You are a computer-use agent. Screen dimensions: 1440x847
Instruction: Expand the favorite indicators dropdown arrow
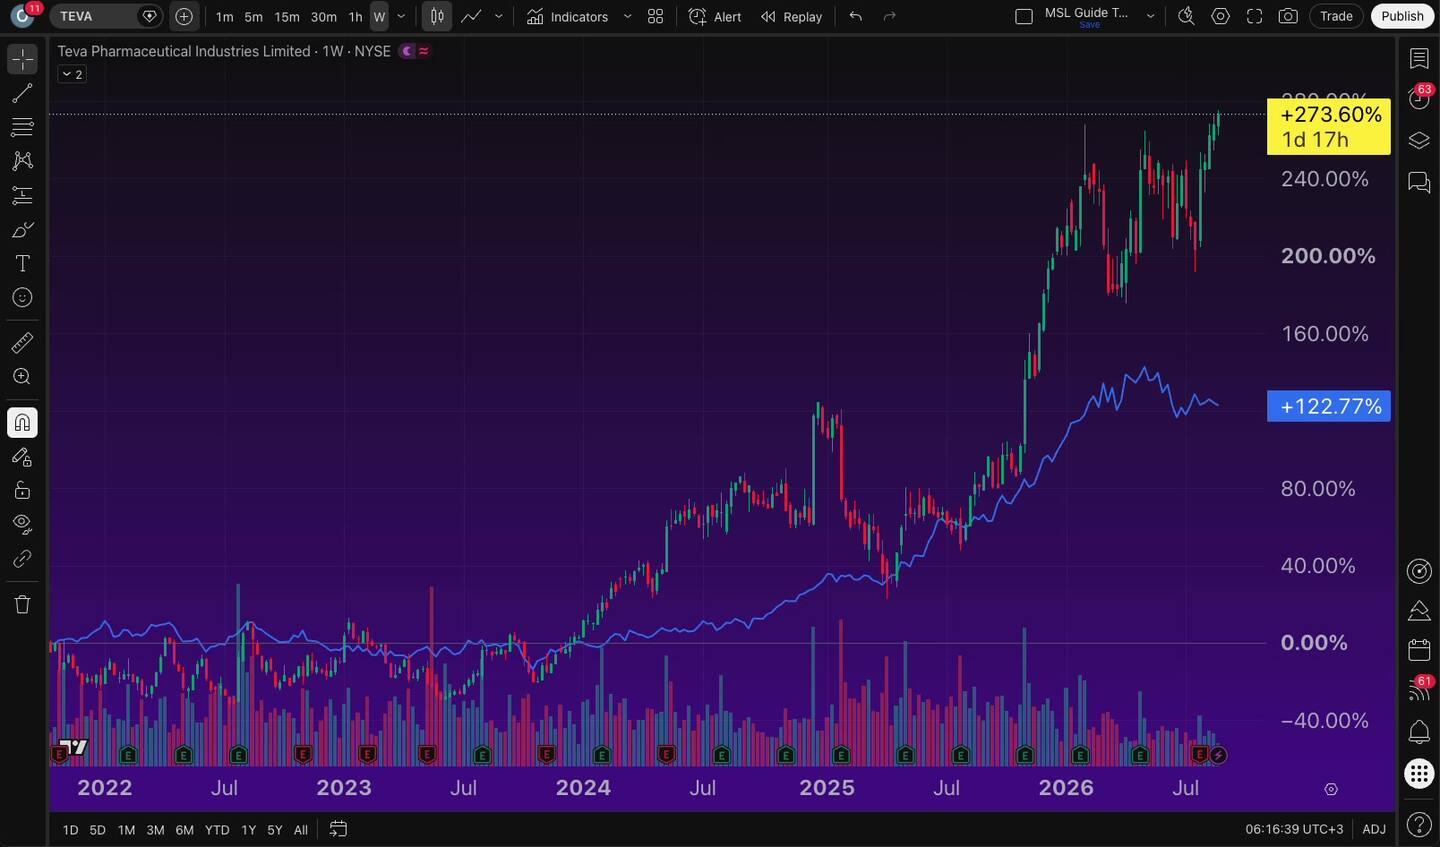628,17
